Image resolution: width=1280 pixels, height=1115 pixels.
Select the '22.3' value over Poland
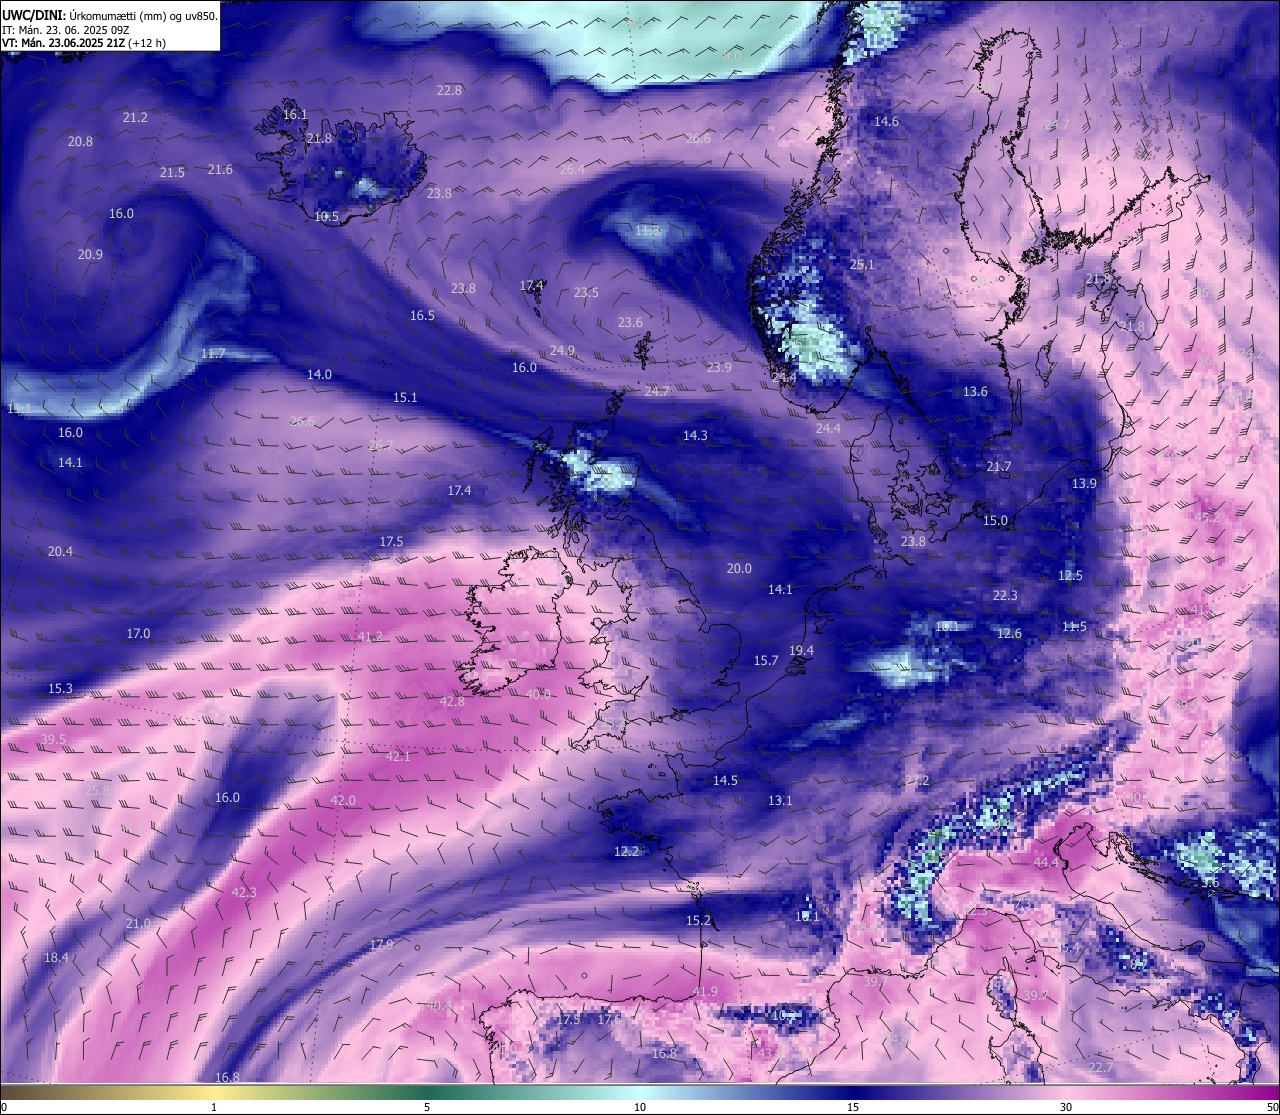1005,596
